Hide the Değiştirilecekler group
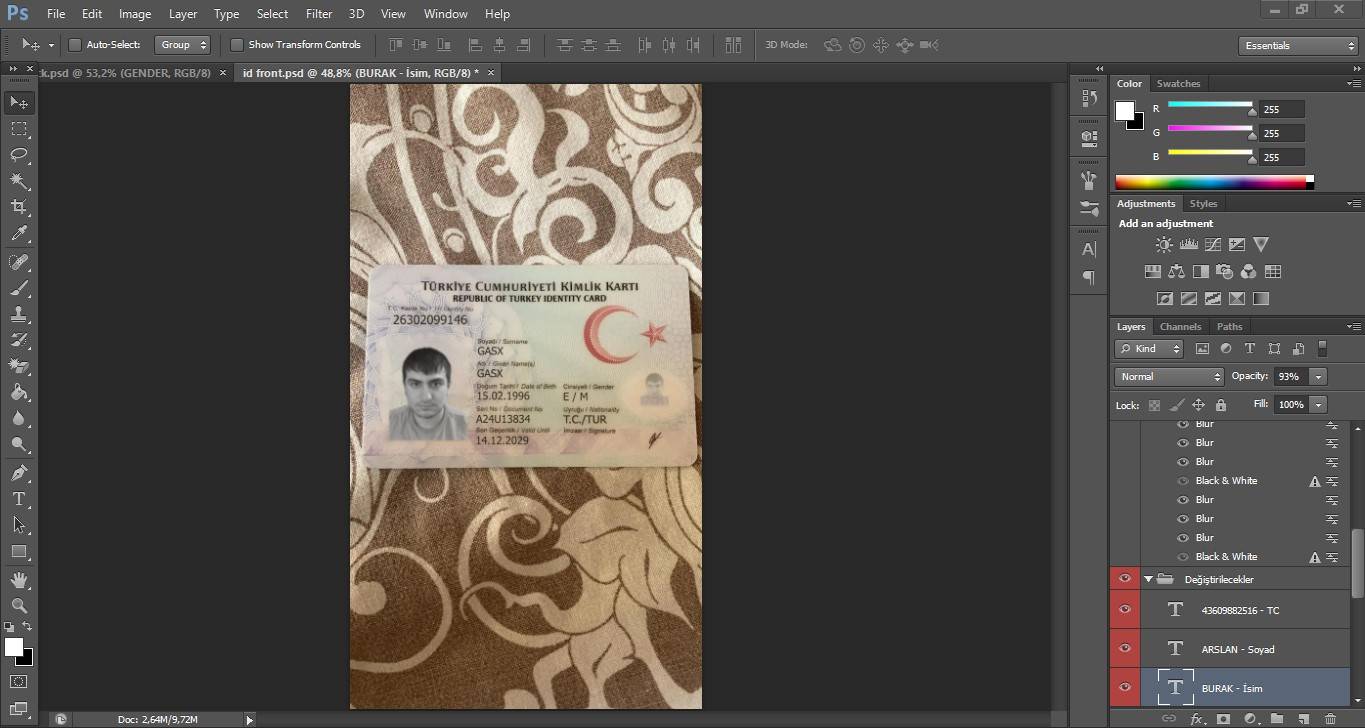 (x=1125, y=579)
